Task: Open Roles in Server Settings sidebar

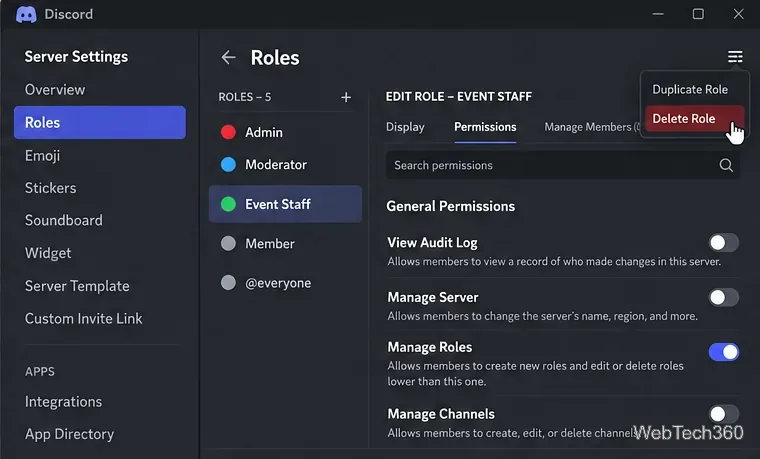Action: click(x=100, y=123)
